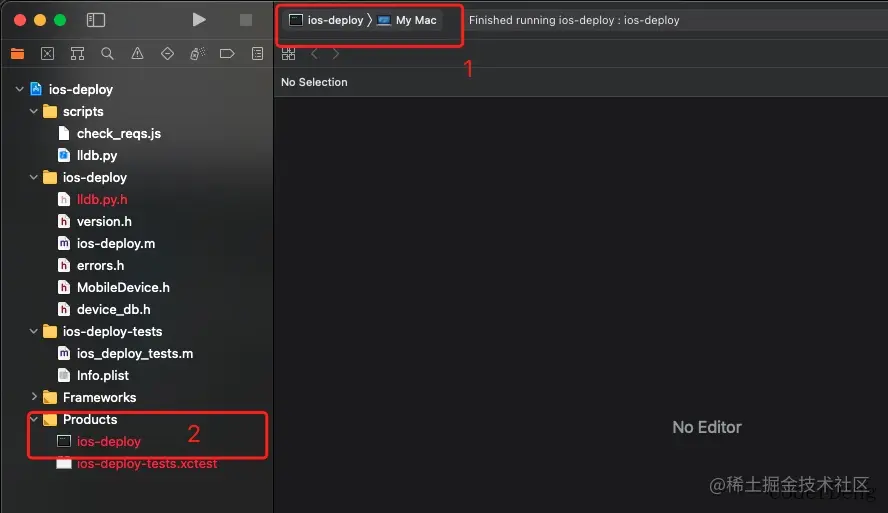Screen dimensions: 888x513
Task: Stop the running build with Stop button
Action: (246, 20)
